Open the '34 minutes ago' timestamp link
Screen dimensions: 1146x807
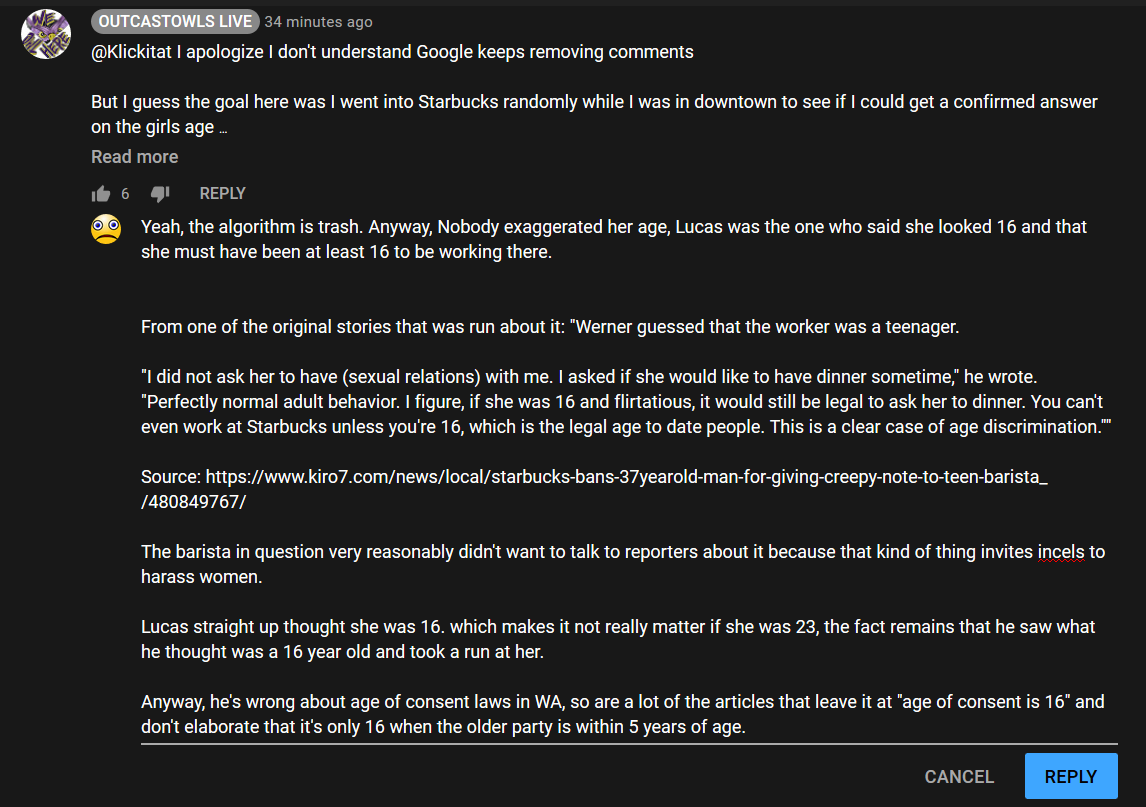[x=319, y=22]
